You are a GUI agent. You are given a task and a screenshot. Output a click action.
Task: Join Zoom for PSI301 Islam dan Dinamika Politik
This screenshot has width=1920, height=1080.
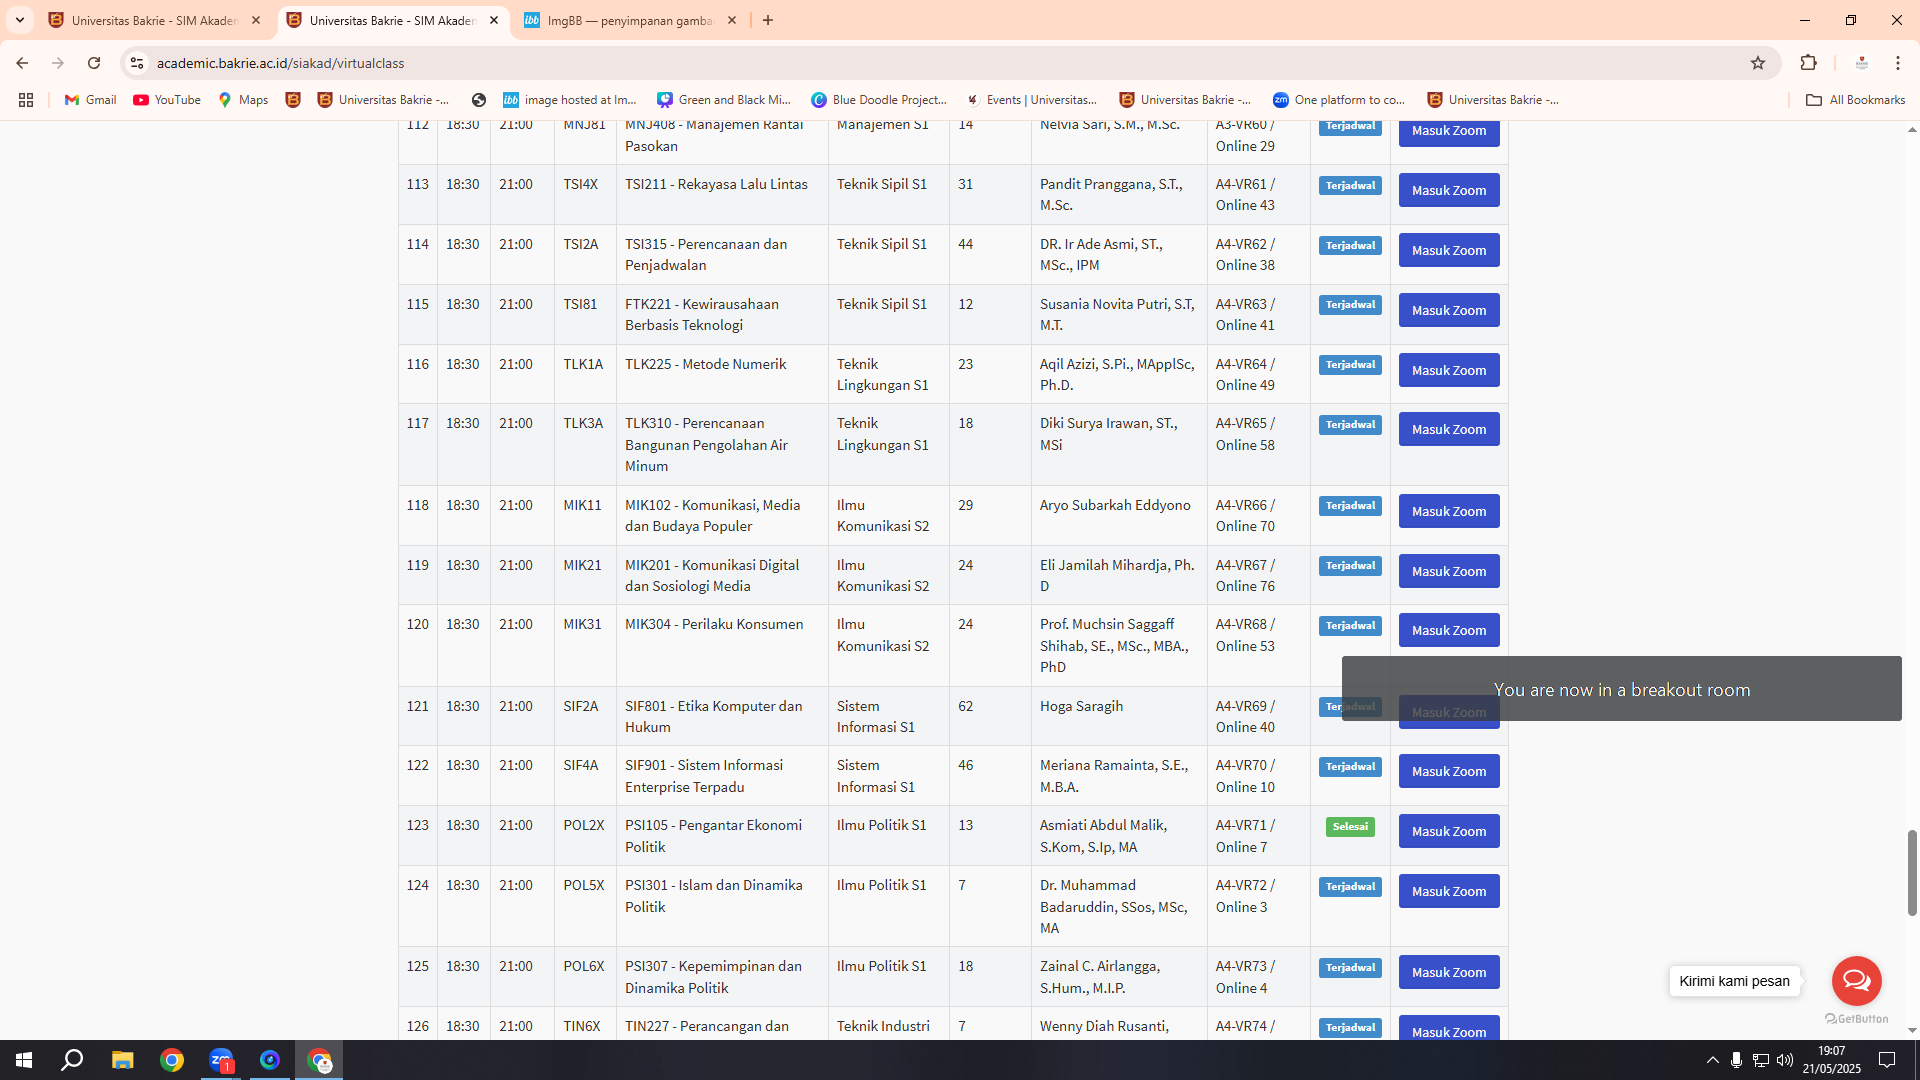tap(1449, 891)
